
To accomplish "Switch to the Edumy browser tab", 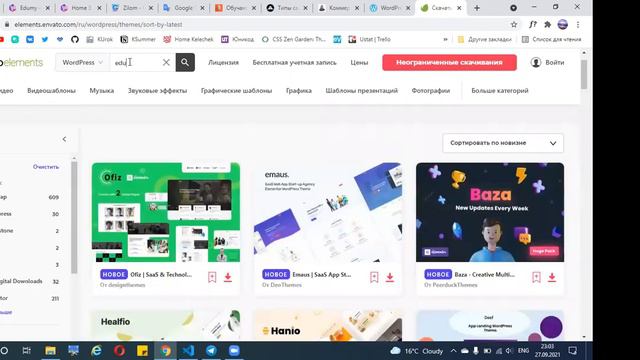I will pyautogui.click(x=29, y=8).
